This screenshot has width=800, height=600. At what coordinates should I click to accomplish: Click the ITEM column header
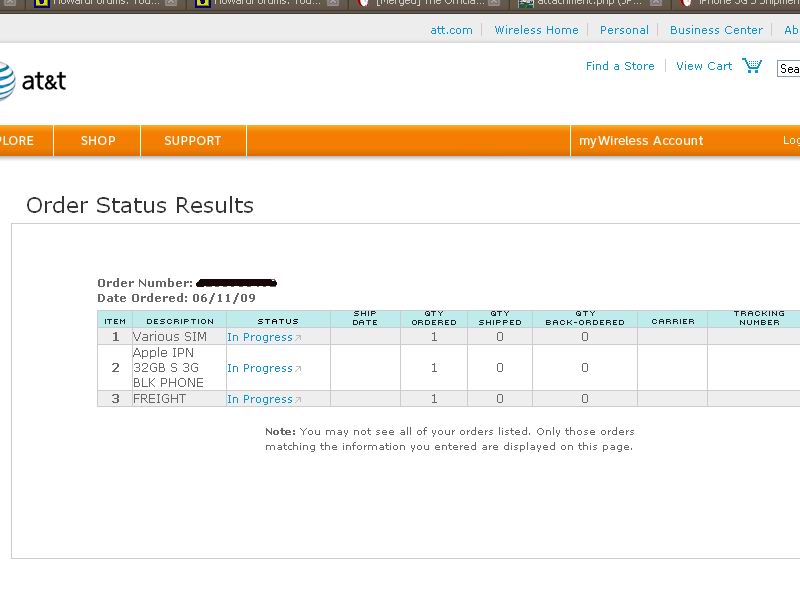pos(115,321)
